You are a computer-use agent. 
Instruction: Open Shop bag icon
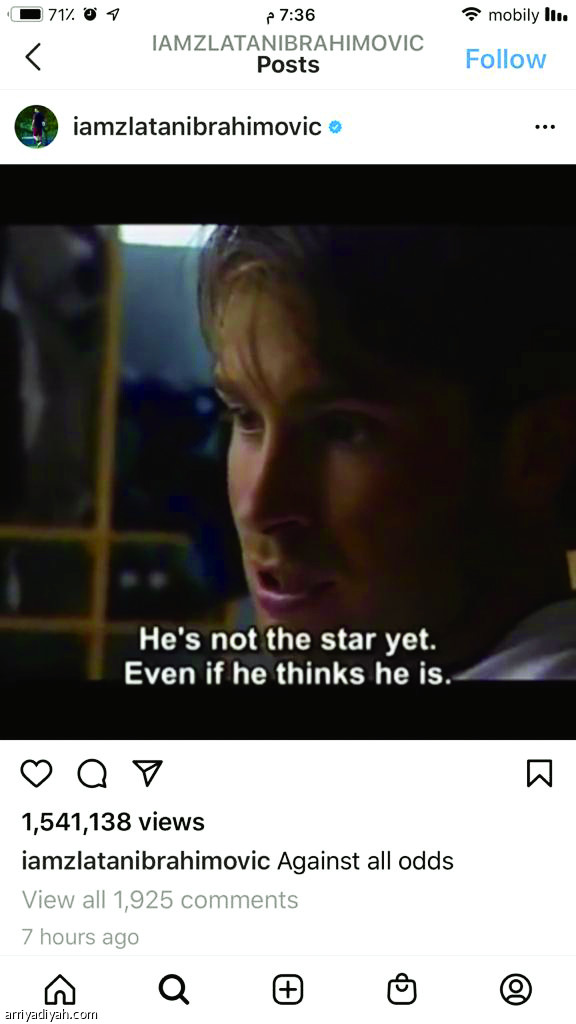pos(402,989)
